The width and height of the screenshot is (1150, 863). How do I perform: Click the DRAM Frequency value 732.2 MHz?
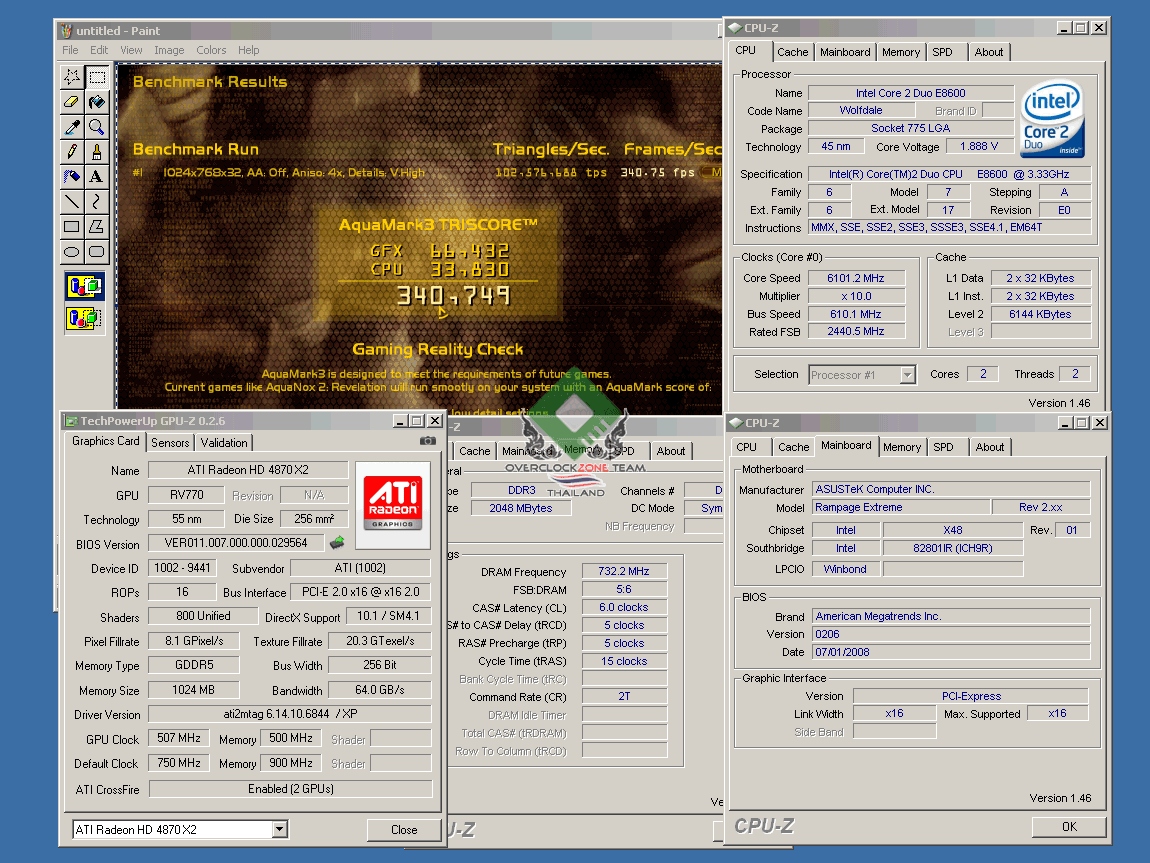[x=624, y=570]
